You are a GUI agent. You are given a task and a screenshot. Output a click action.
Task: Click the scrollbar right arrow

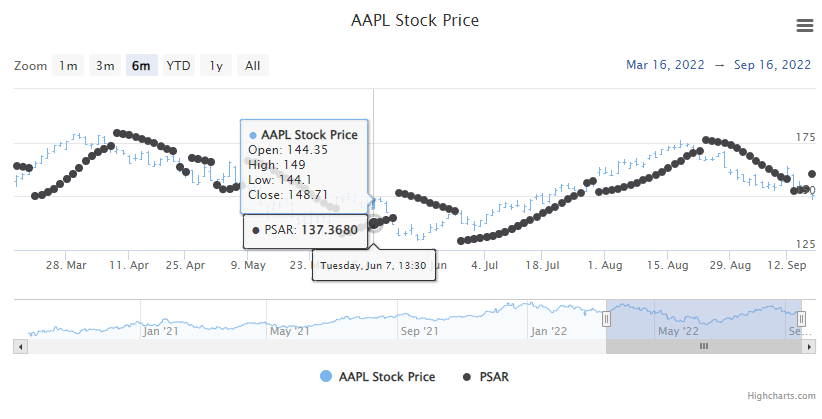tap(808, 346)
